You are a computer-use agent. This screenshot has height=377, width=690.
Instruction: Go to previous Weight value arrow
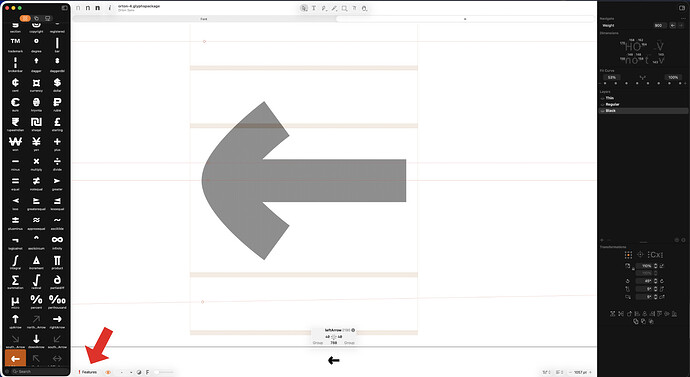(x=672, y=26)
